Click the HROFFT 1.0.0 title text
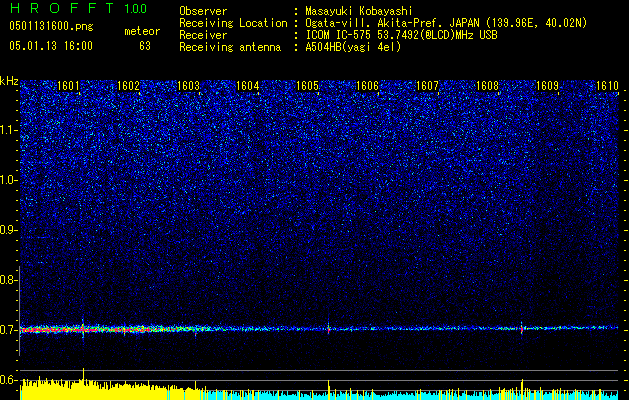The image size is (629, 400). pyautogui.click(x=79, y=8)
